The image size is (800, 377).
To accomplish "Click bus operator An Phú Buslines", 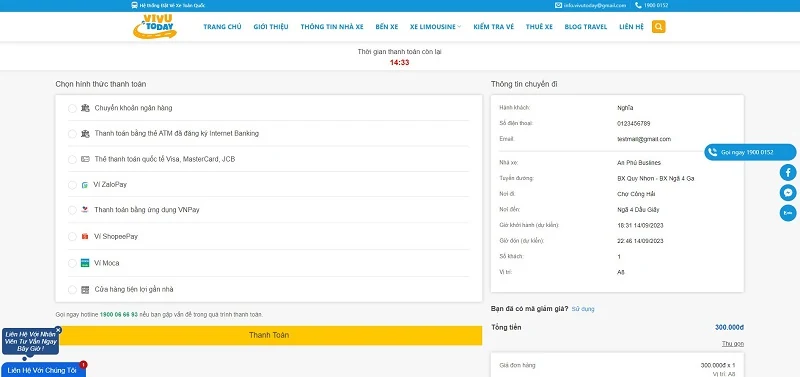I will [x=639, y=163].
